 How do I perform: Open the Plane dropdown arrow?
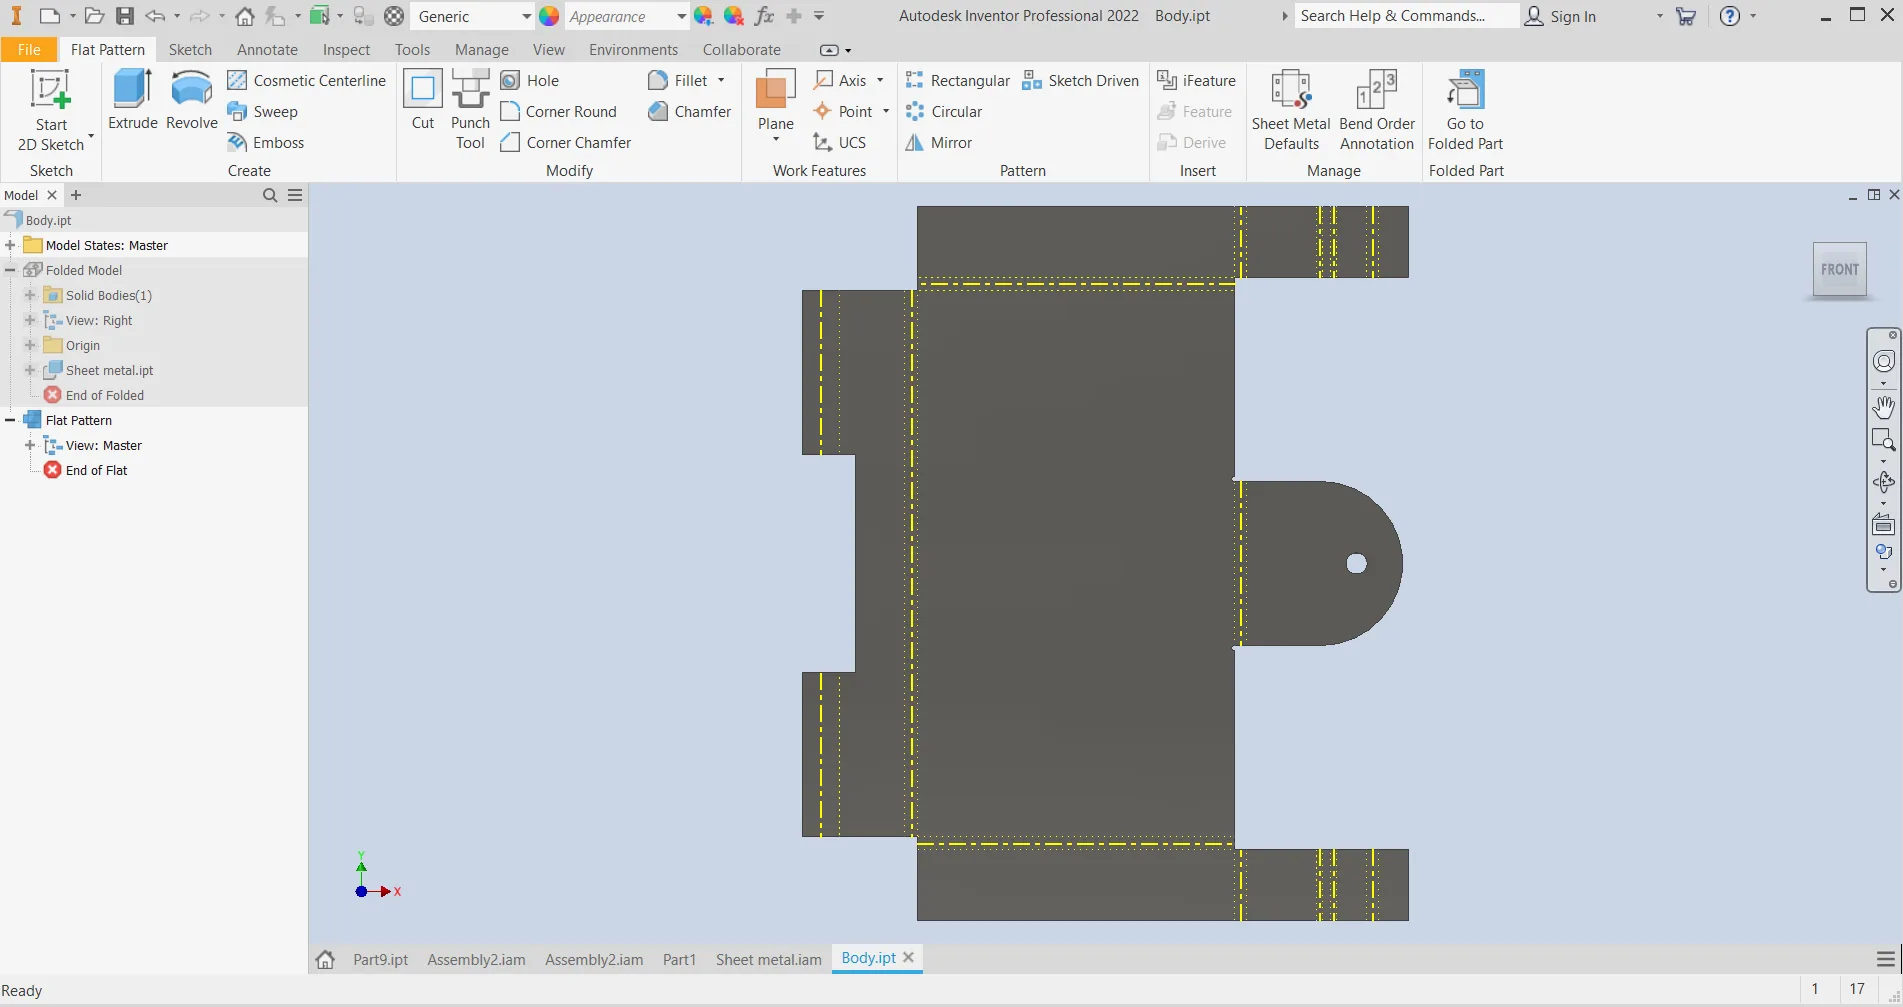(775, 139)
